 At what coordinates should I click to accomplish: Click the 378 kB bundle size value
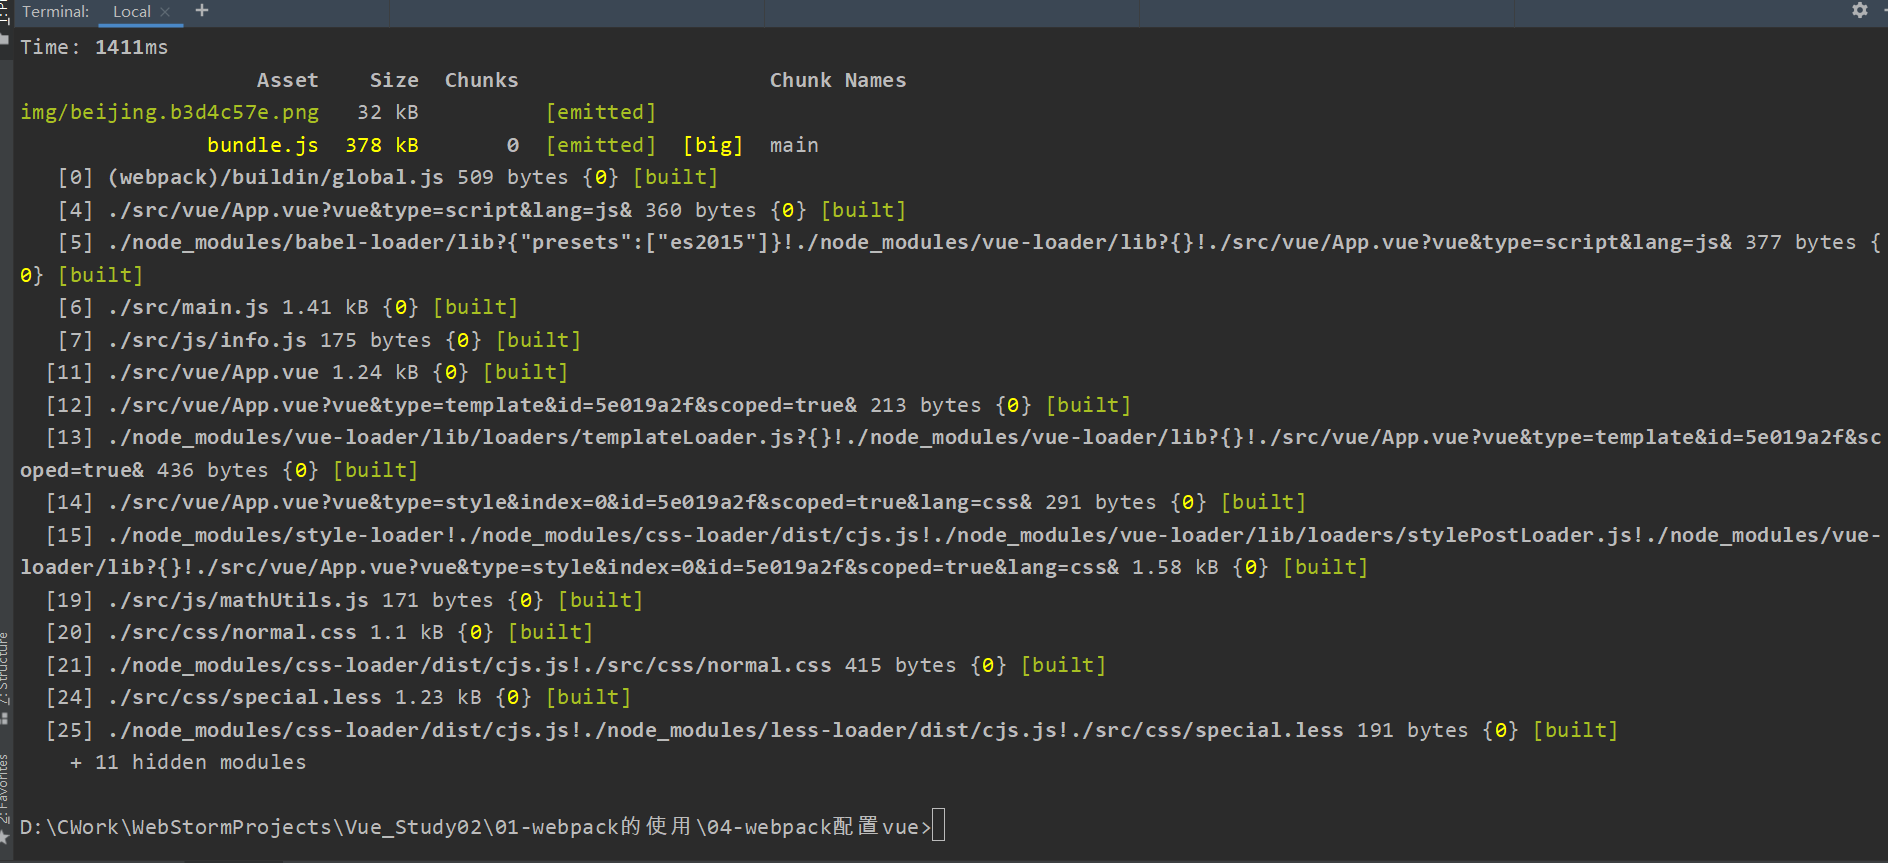pos(382,145)
